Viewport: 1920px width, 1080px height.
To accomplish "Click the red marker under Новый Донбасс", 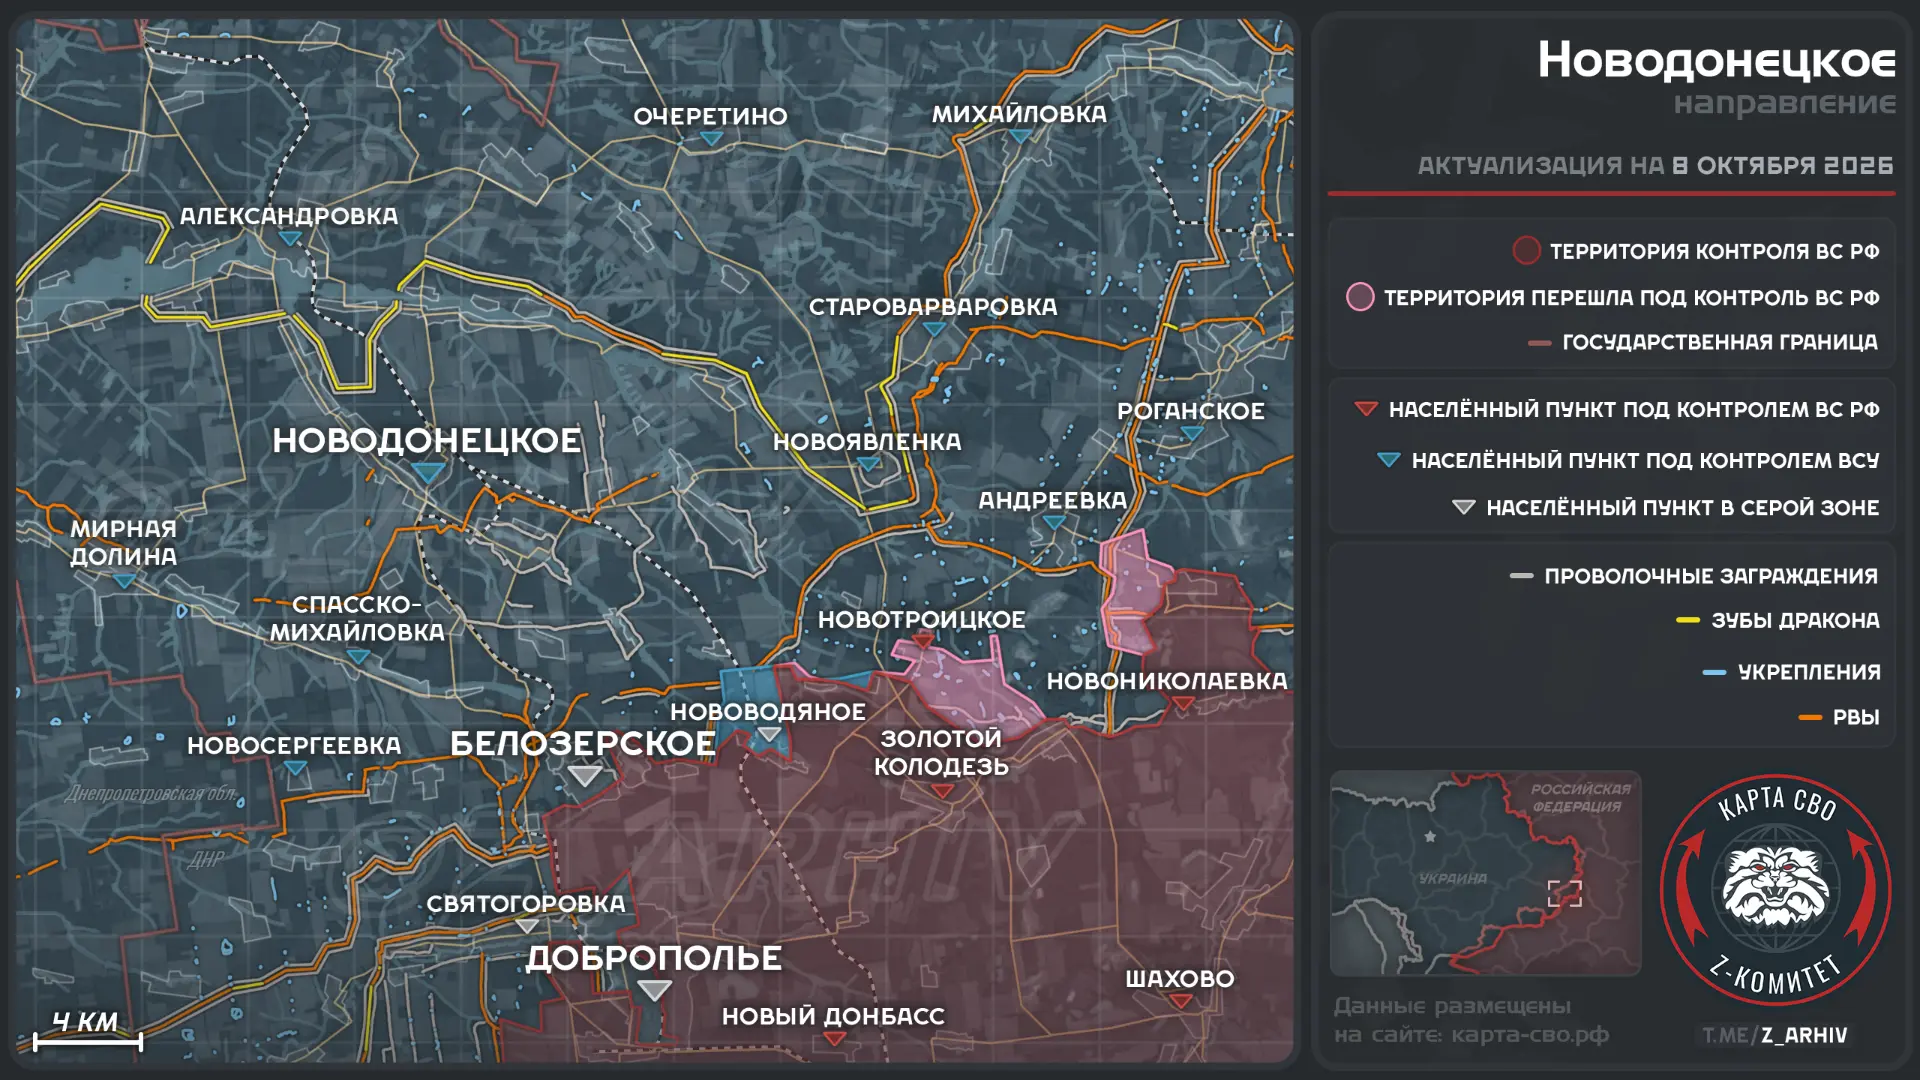I will 834,1038.
